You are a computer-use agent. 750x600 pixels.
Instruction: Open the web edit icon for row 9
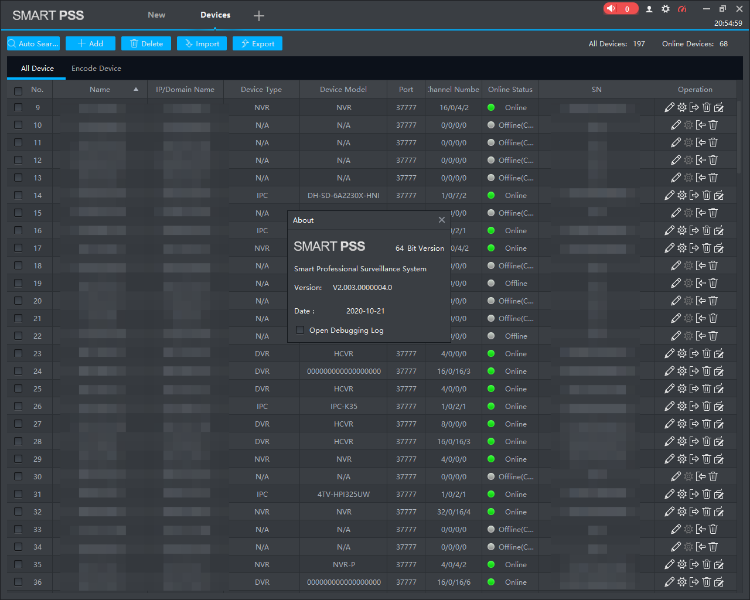(719, 108)
